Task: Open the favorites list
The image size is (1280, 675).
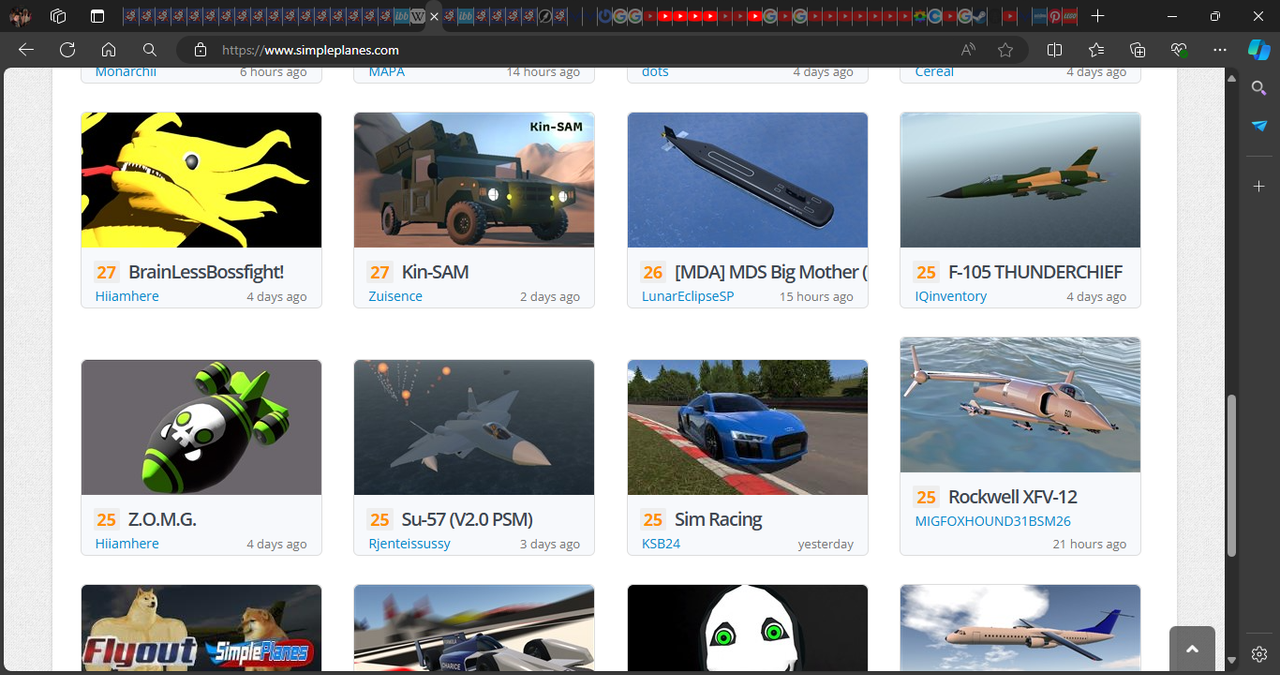Action: [1096, 50]
